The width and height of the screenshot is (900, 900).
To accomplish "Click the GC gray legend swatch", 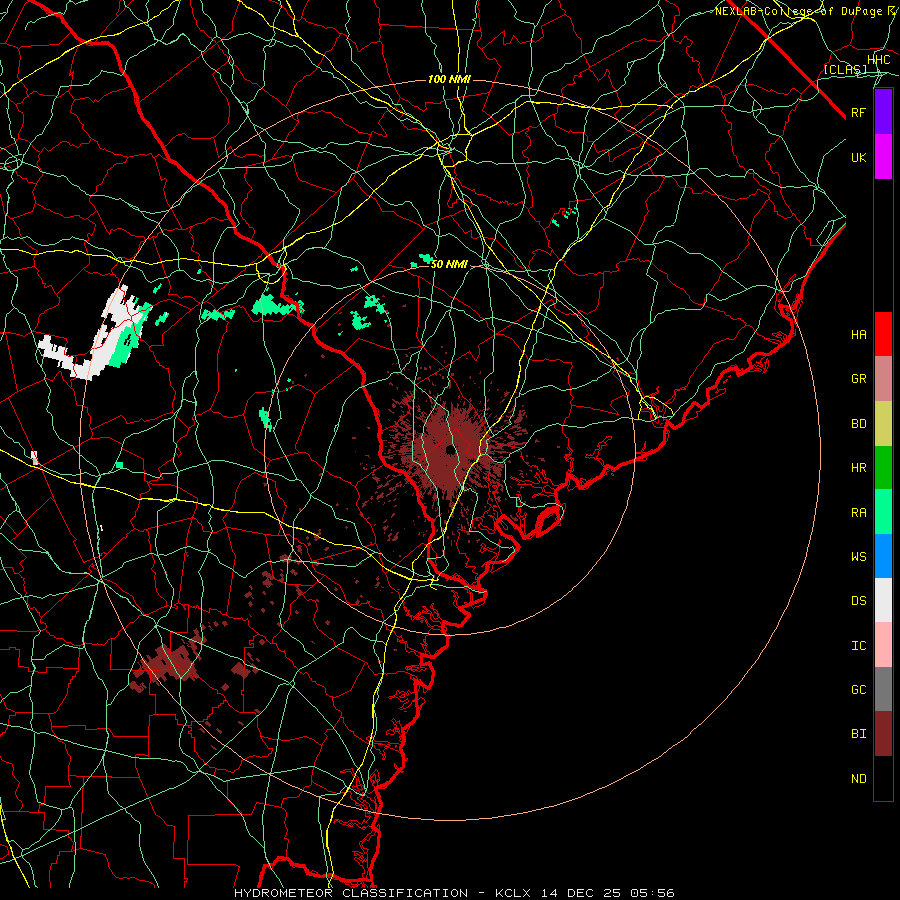I will click(883, 689).
